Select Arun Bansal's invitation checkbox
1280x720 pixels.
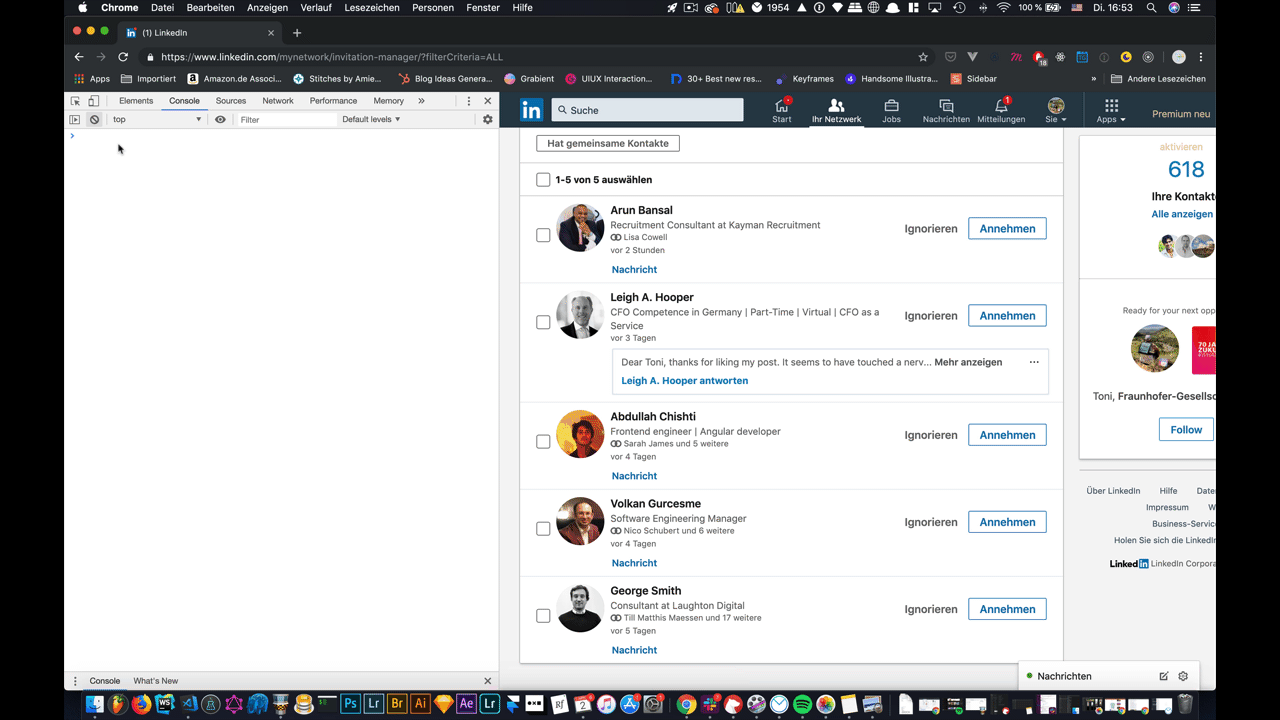click(x=543, y=235)
